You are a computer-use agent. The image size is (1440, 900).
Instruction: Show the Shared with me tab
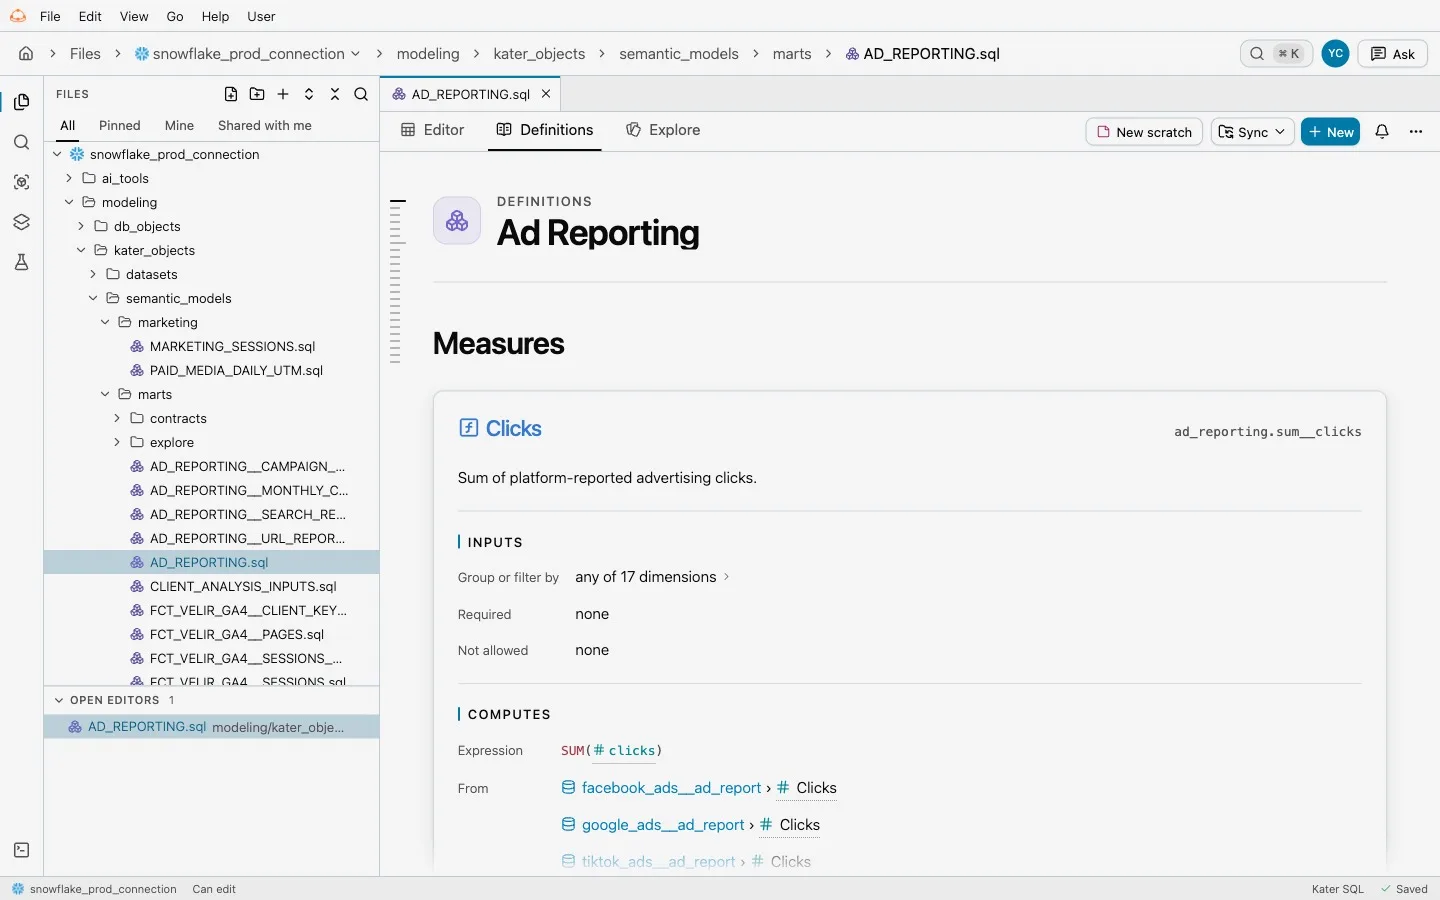coord(265,125)
